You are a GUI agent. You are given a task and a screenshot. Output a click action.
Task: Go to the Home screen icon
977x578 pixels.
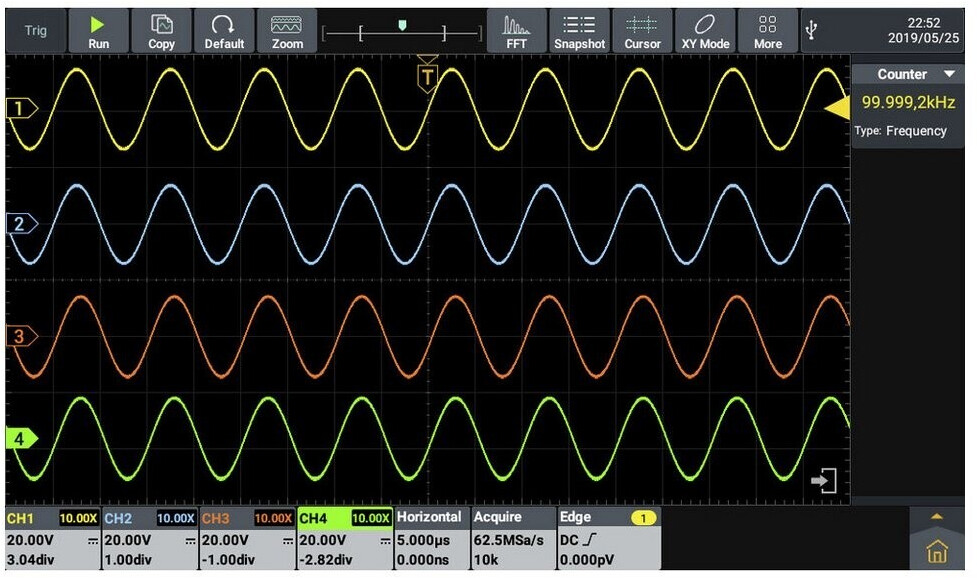(x=937, y=552)
